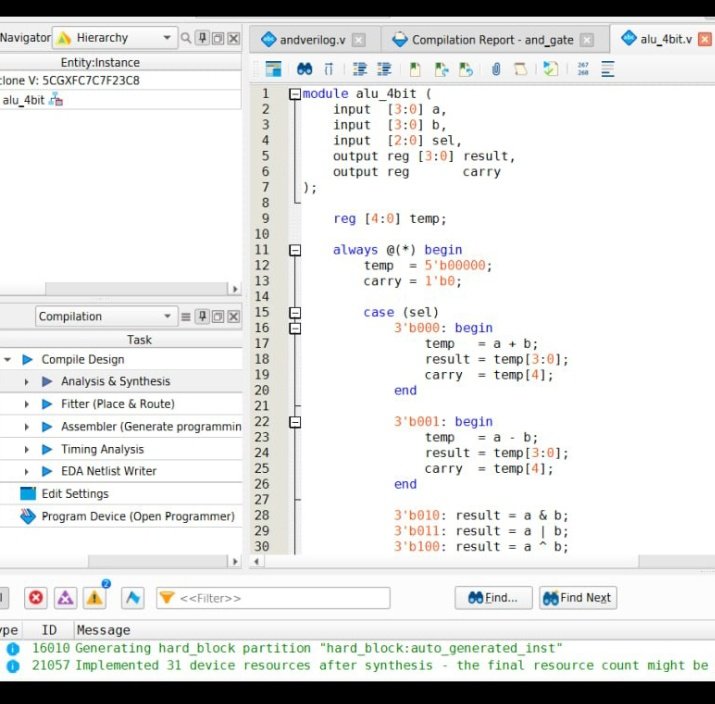The height and width of the screenshot is (704, 715).
Task: Collapse code fold at case line 15
Action: click(x=295, y=312)
